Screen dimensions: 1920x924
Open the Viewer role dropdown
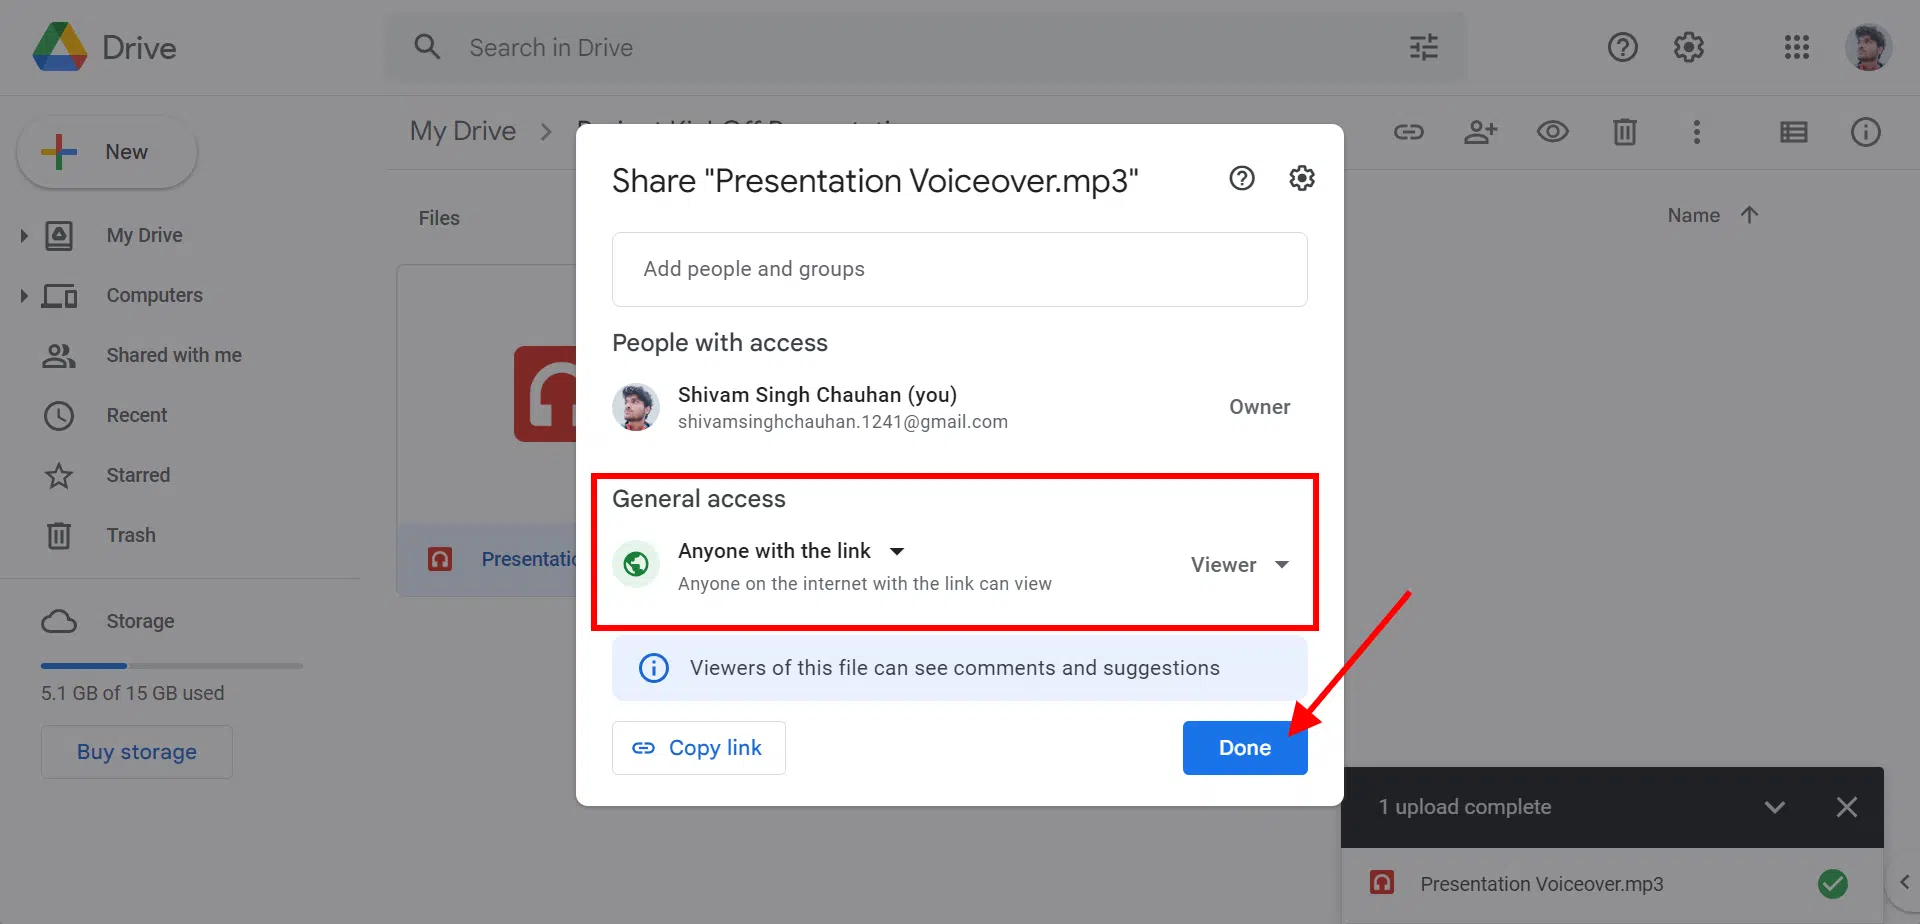1239,565
